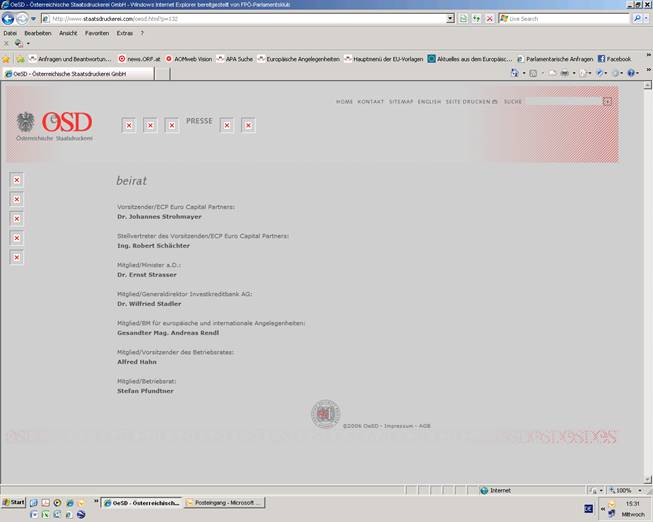653x522 pixels.
Task: Click the SITEMAP navigation link
Action: (400, 102)
